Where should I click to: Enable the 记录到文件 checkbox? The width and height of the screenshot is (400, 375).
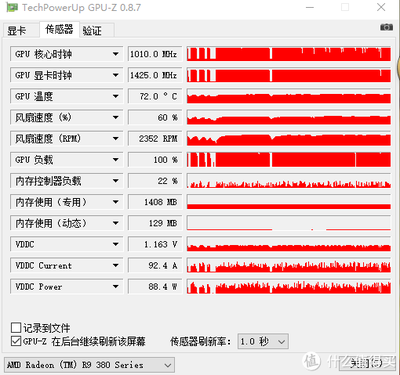point(16,328)
